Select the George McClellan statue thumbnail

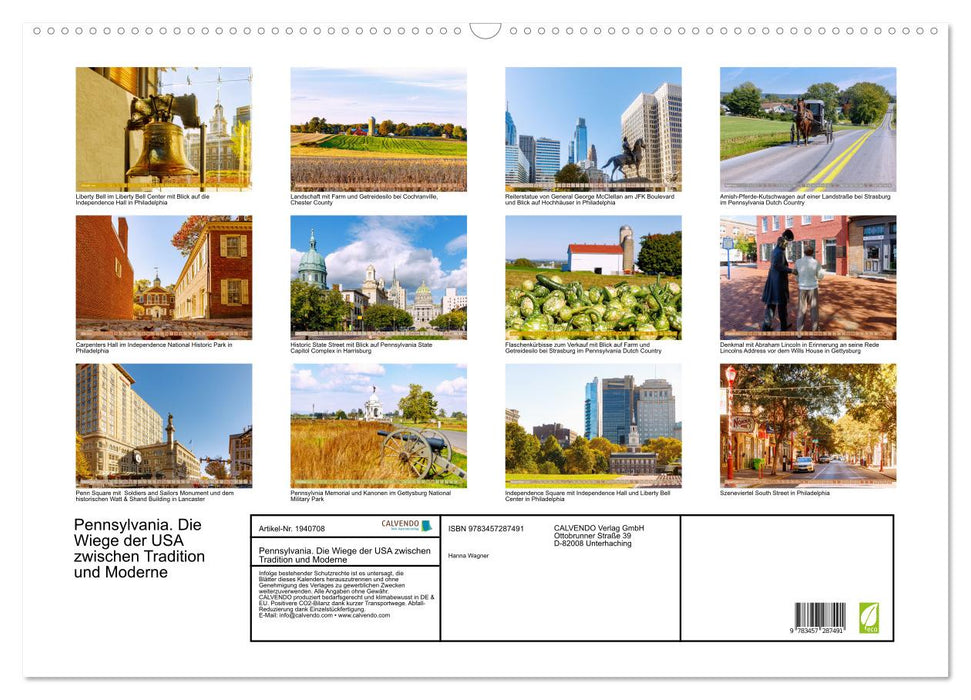point(594,127)
